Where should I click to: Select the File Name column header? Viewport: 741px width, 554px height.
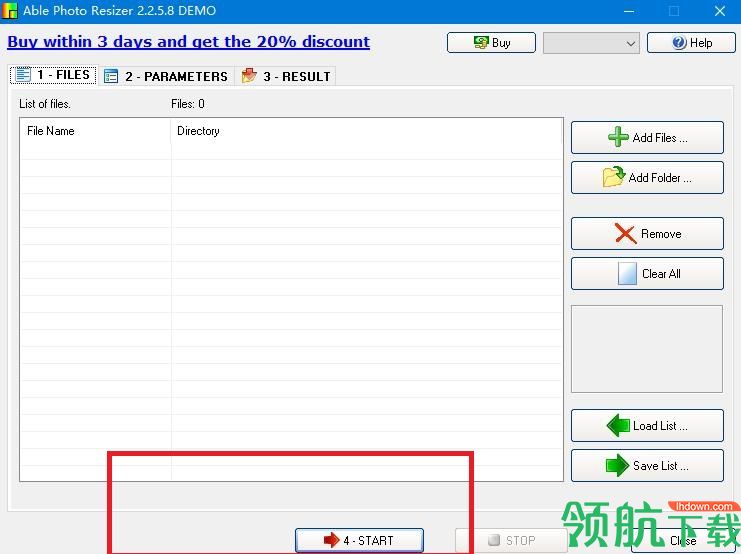pos(95,131)
